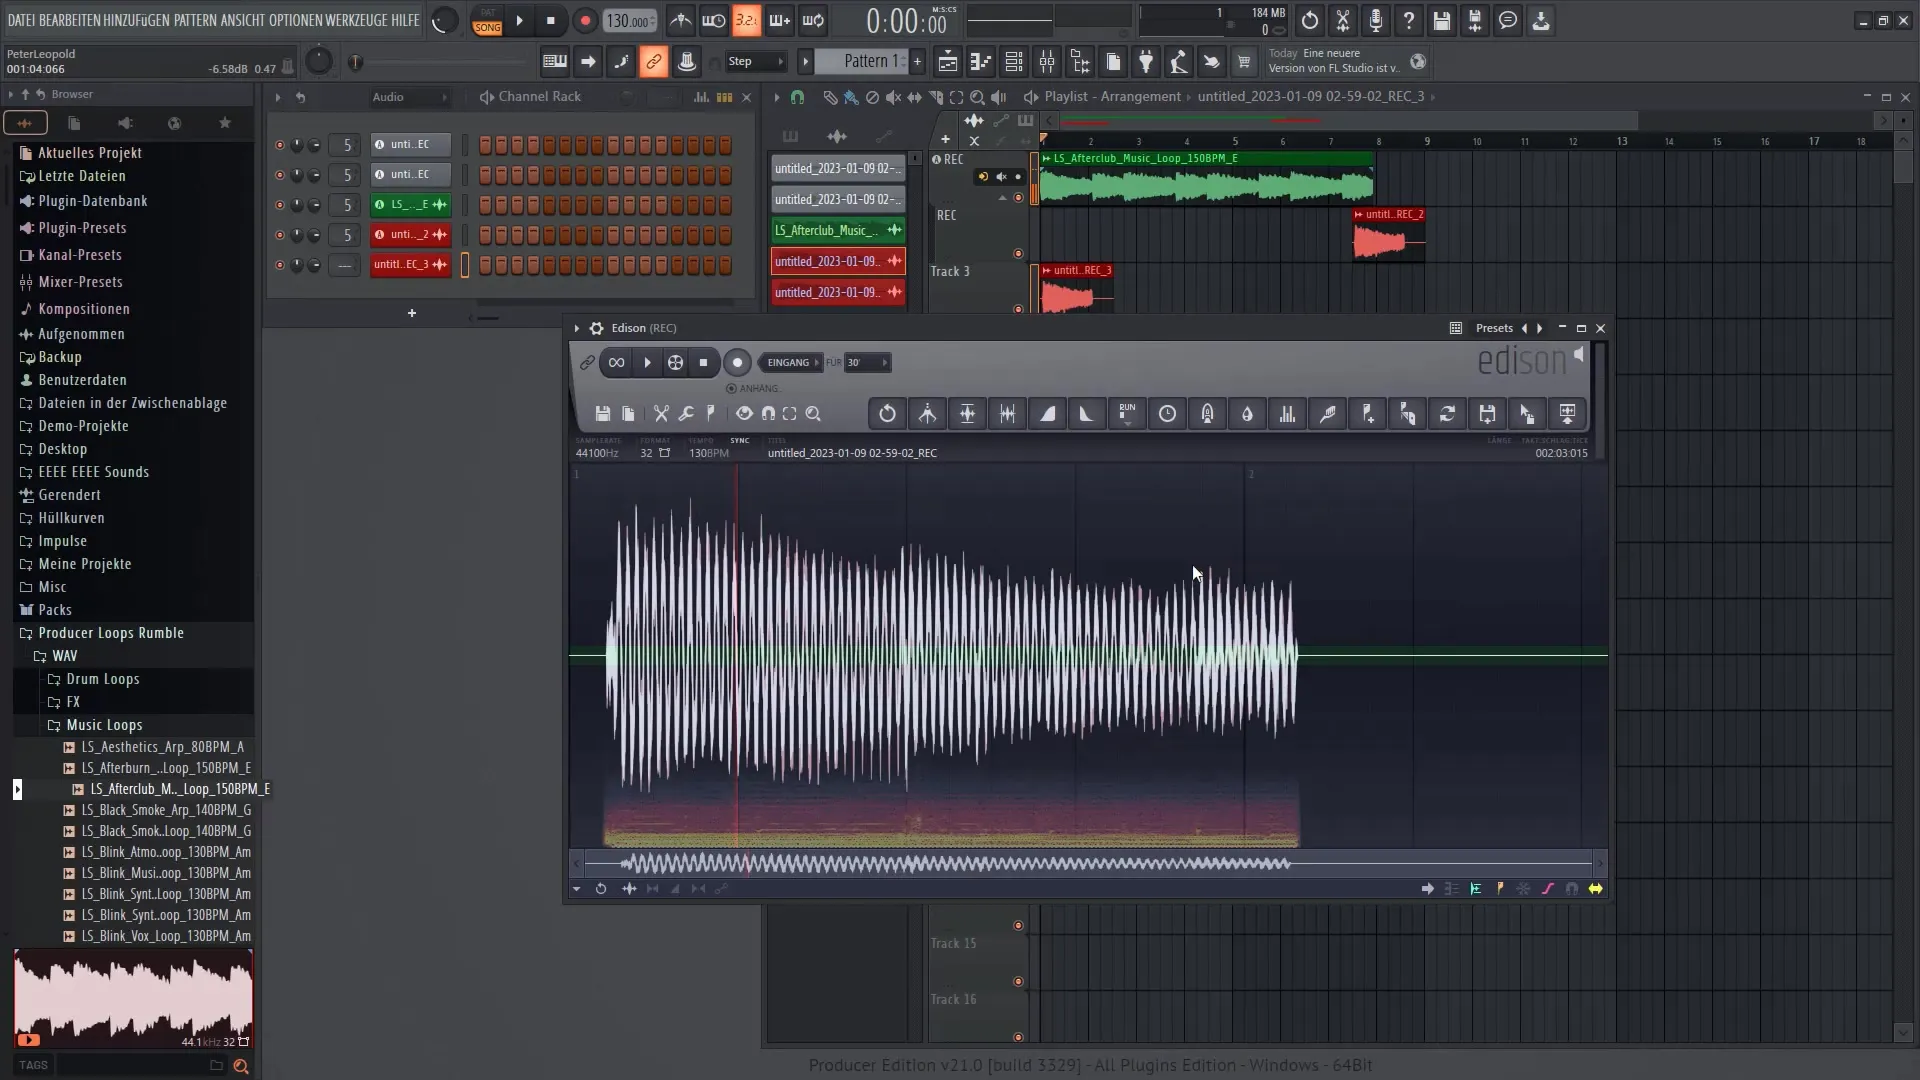Toggle mute LED of untitl..EC_3 channel

279,265
